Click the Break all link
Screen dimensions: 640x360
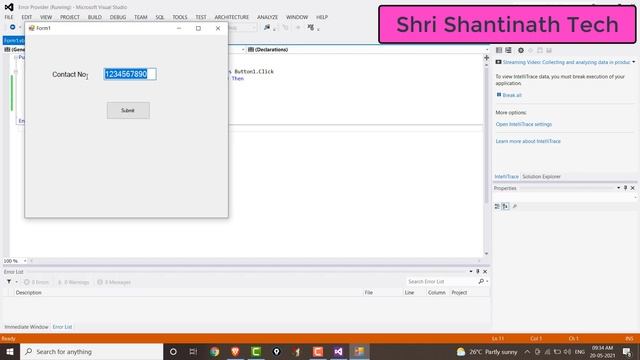[512, 95]
